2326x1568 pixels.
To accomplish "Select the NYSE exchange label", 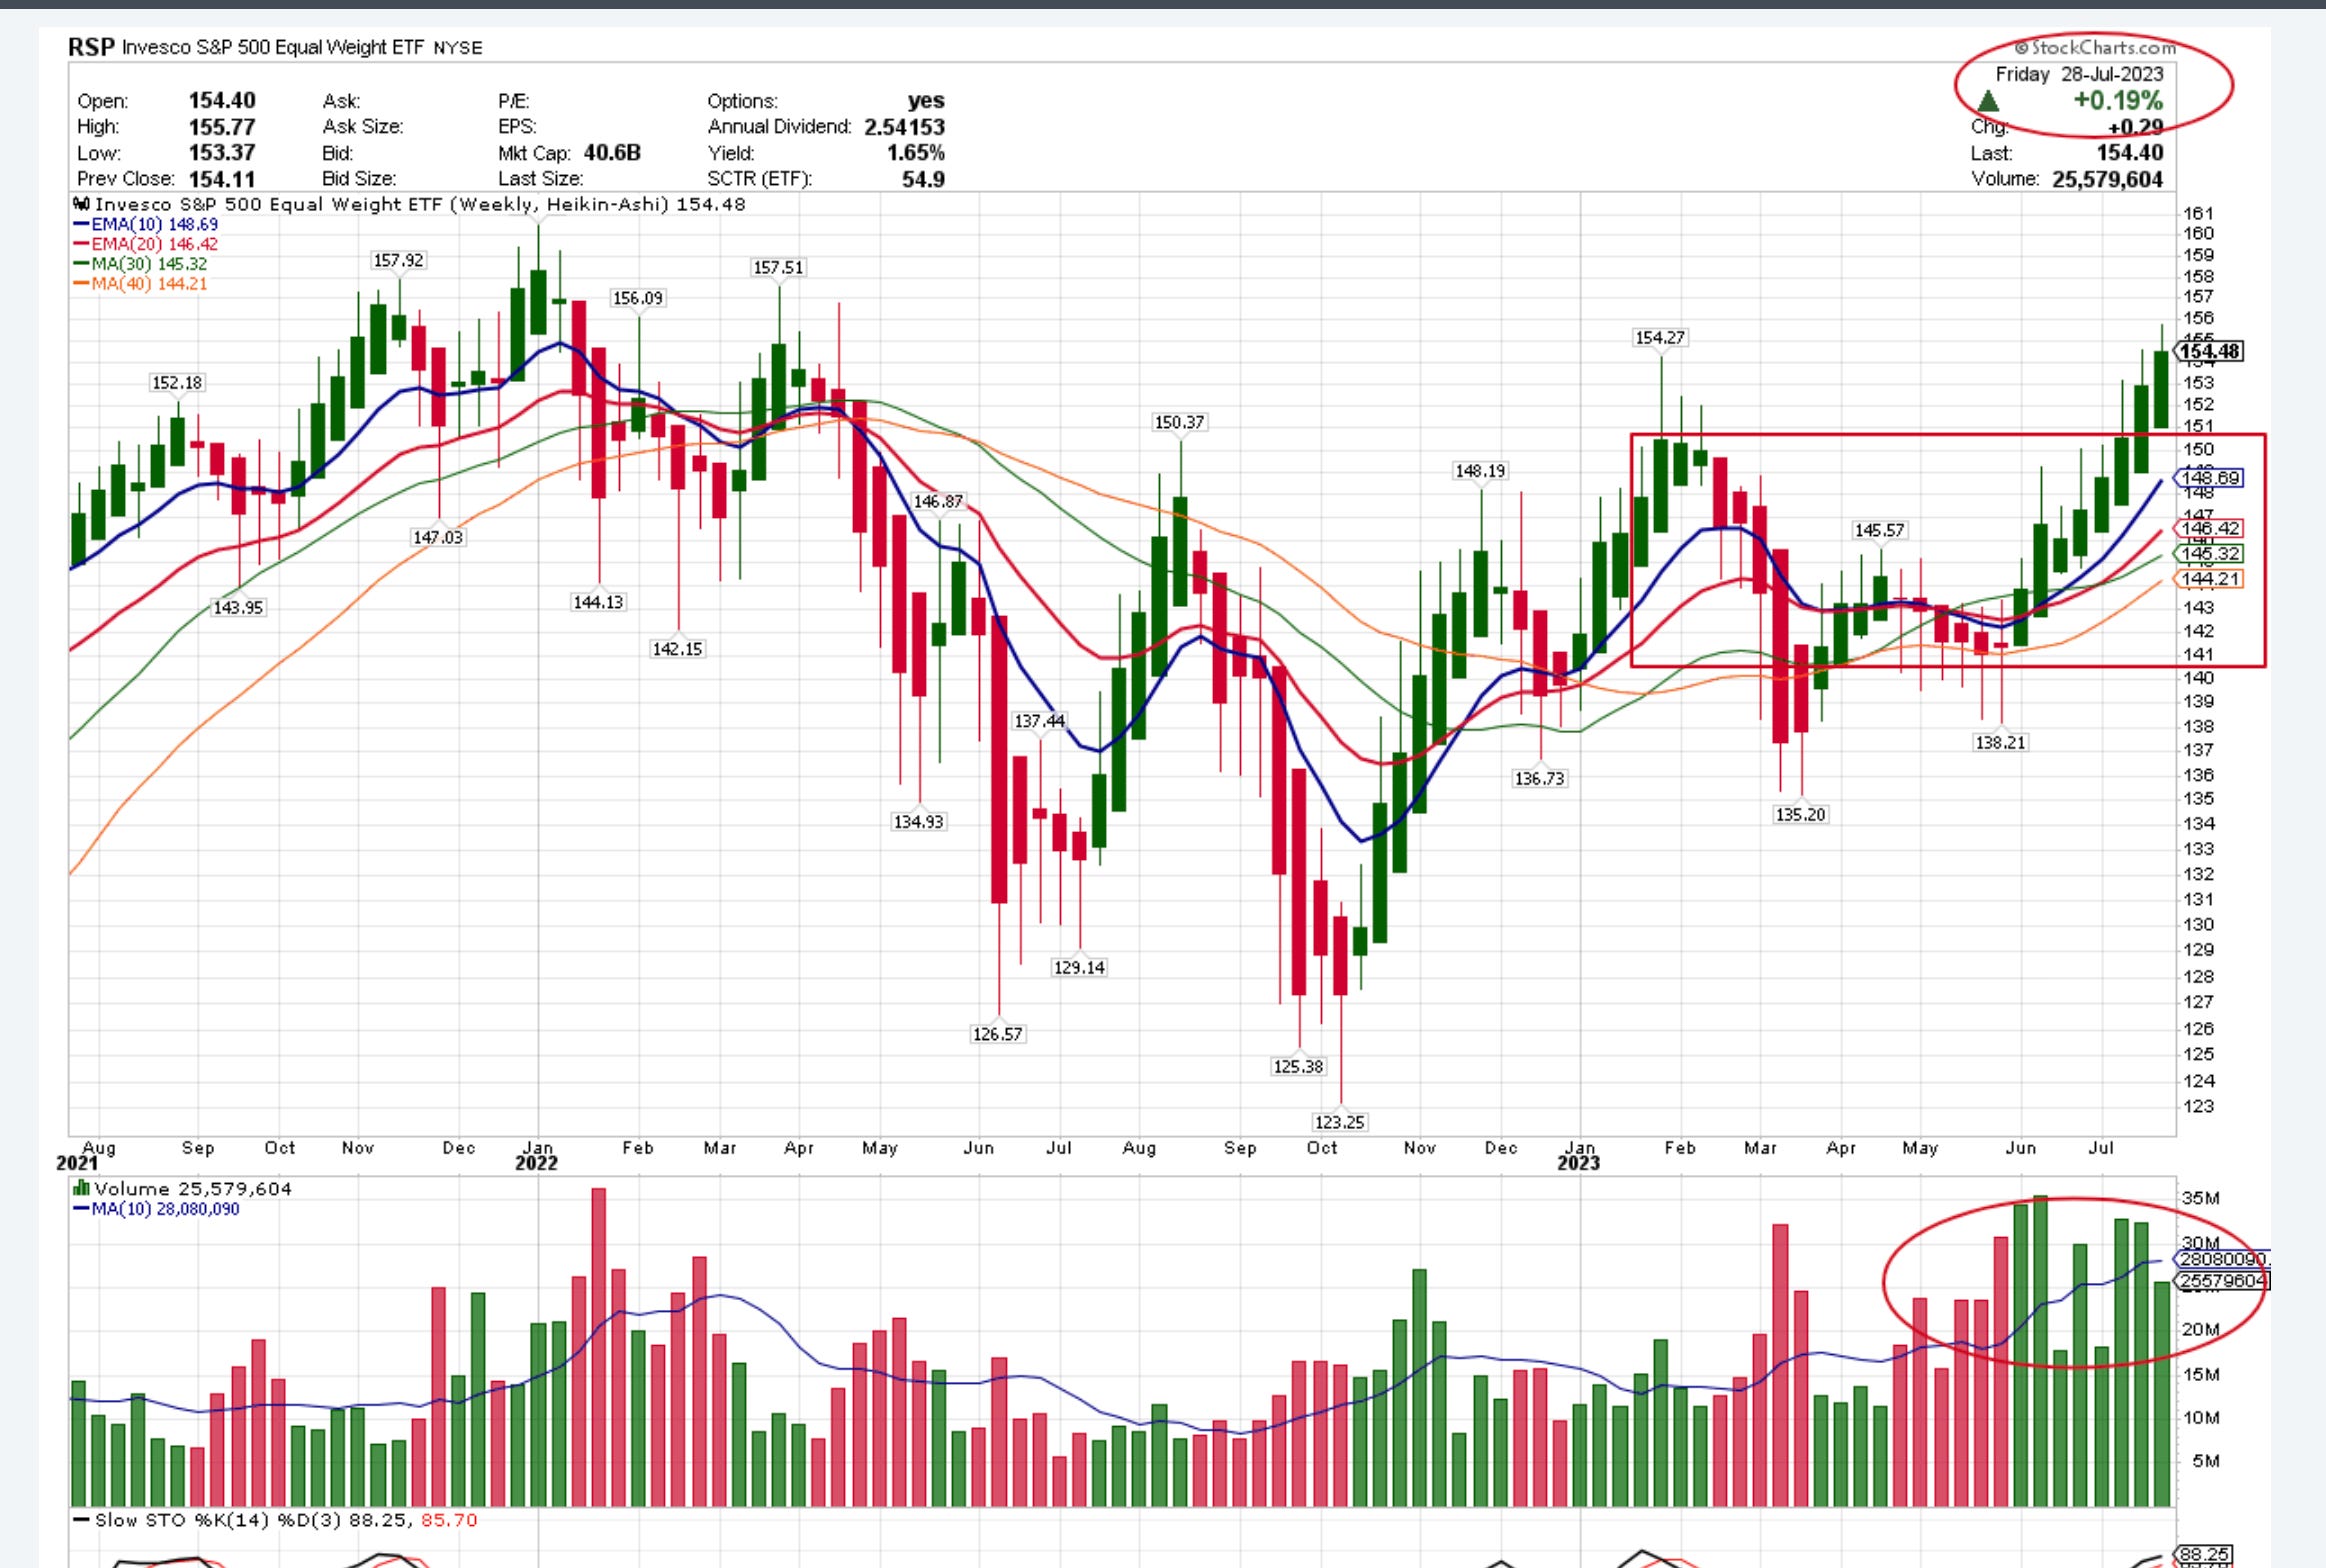I will (458, 48).
